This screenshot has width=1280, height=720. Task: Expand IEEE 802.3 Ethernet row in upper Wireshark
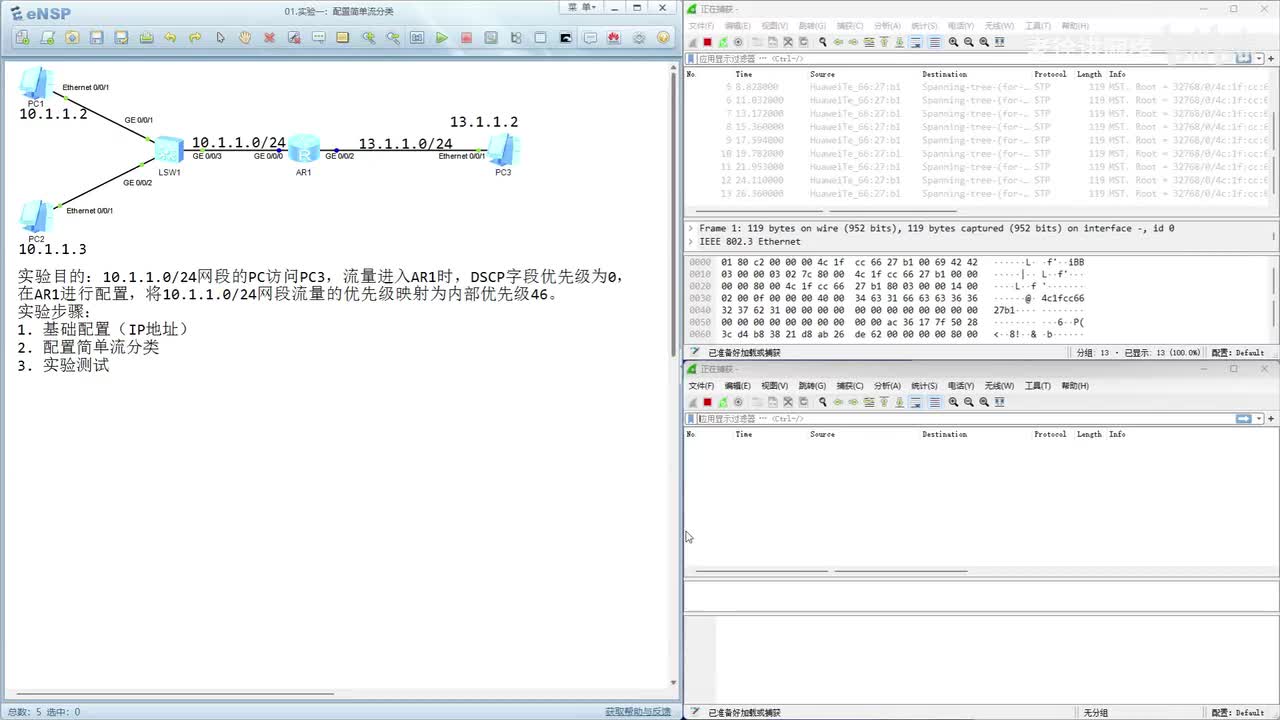(x=690, y=241)
